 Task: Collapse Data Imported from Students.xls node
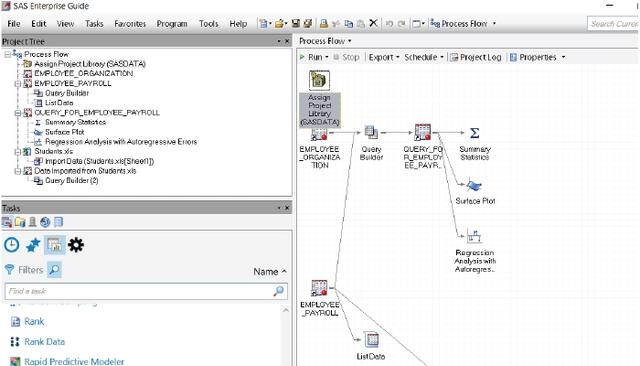[18, 171]
